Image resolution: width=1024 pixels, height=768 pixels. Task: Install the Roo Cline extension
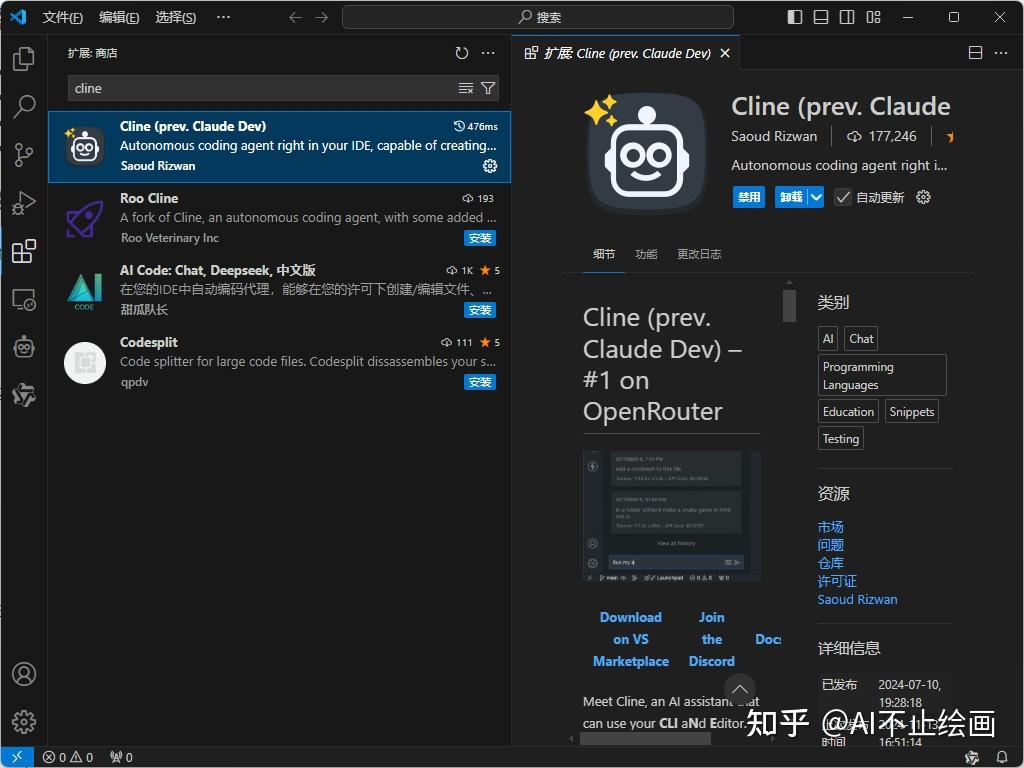point(480,238)
